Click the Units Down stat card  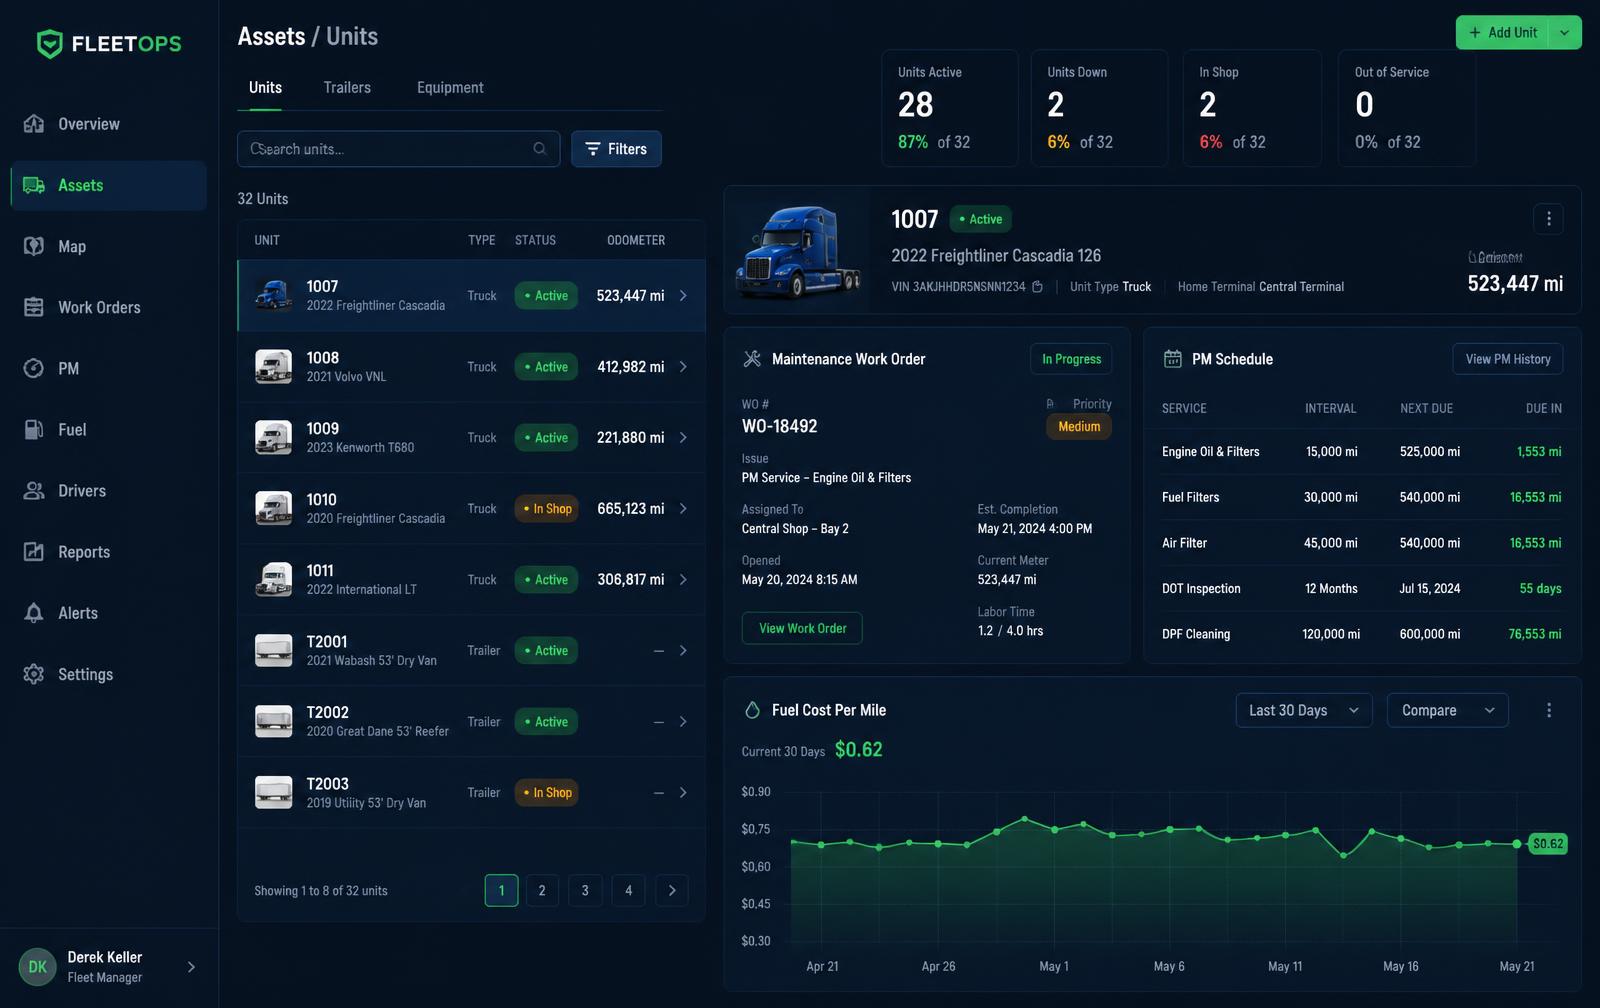1099,108
